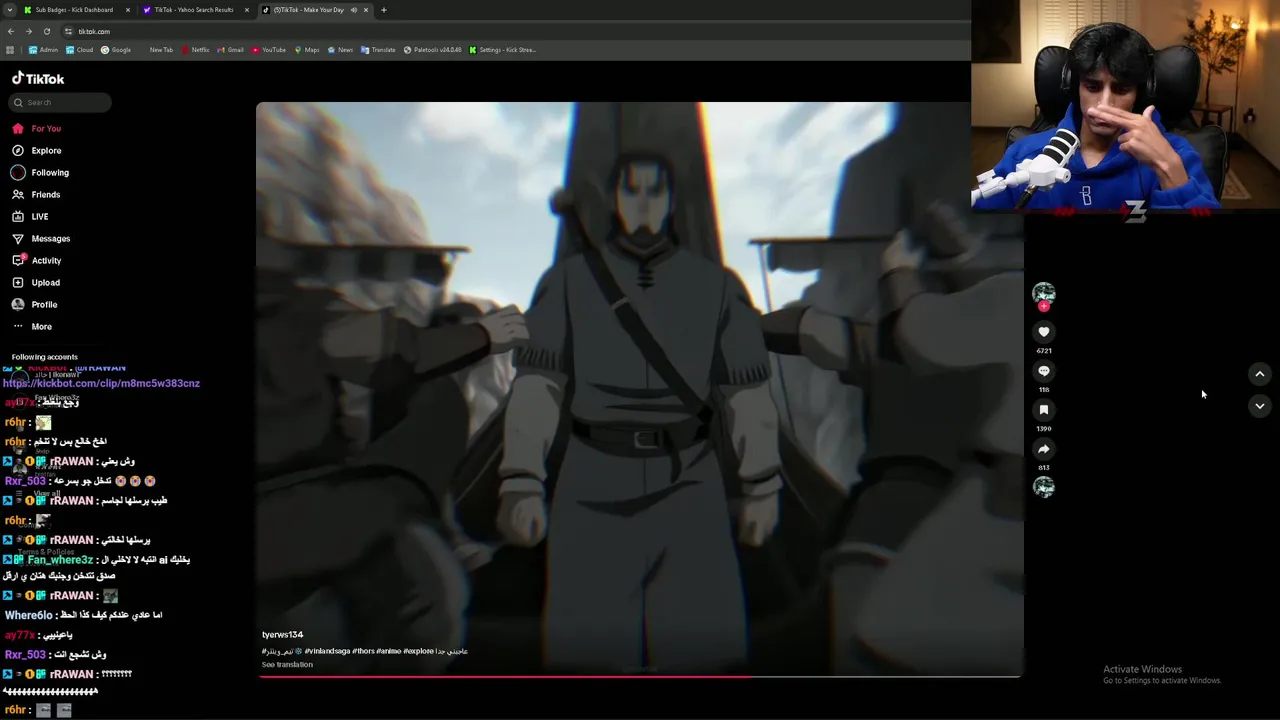Click See translation under the caption
Image resolution: width=1280 pixels, height=720 pixels.
click(287, 665)
